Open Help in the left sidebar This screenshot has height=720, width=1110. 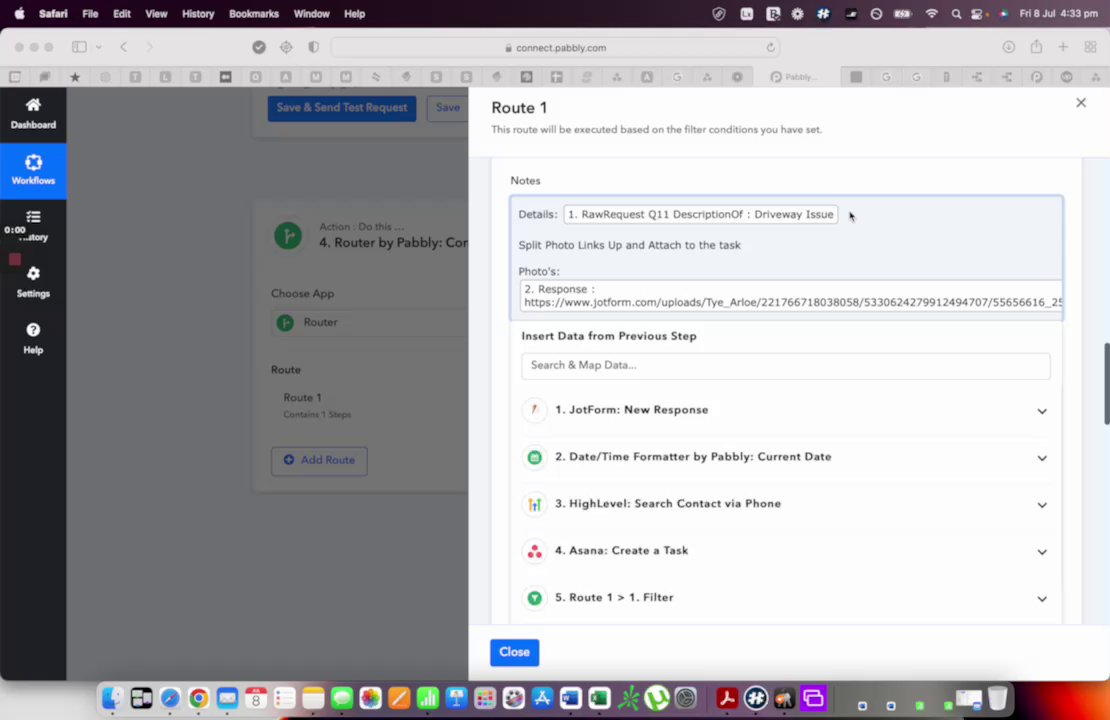coord(33,338)
